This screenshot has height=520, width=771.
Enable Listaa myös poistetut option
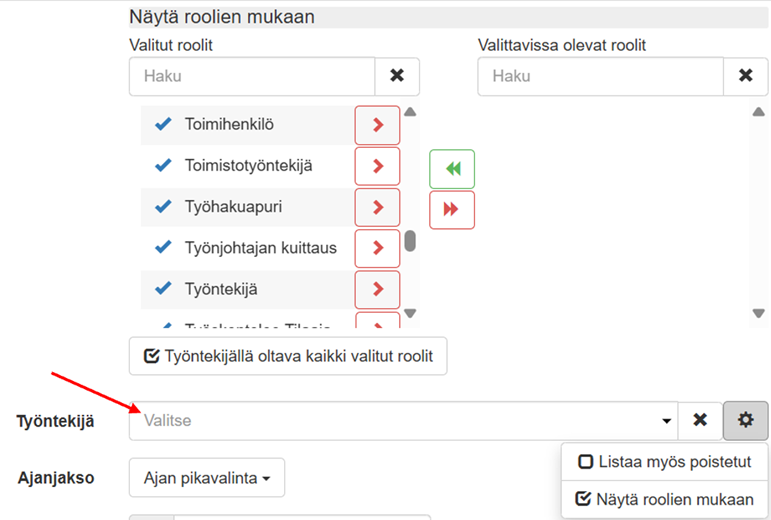(x=664, y=462)
